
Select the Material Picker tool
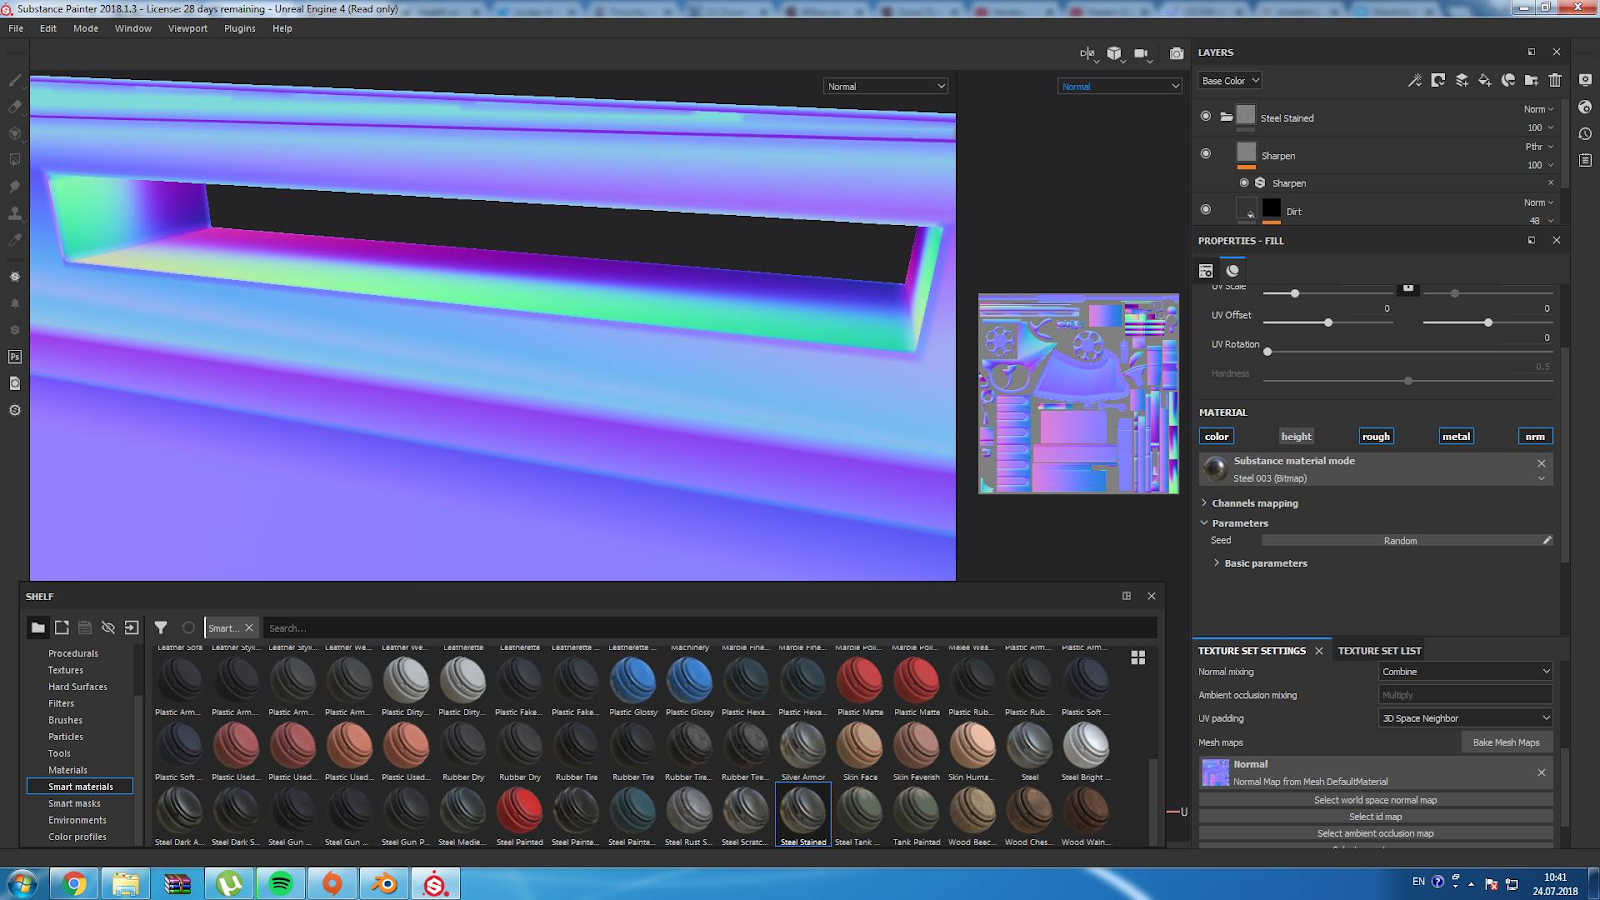pyautogui.click(x=14, y=240)
